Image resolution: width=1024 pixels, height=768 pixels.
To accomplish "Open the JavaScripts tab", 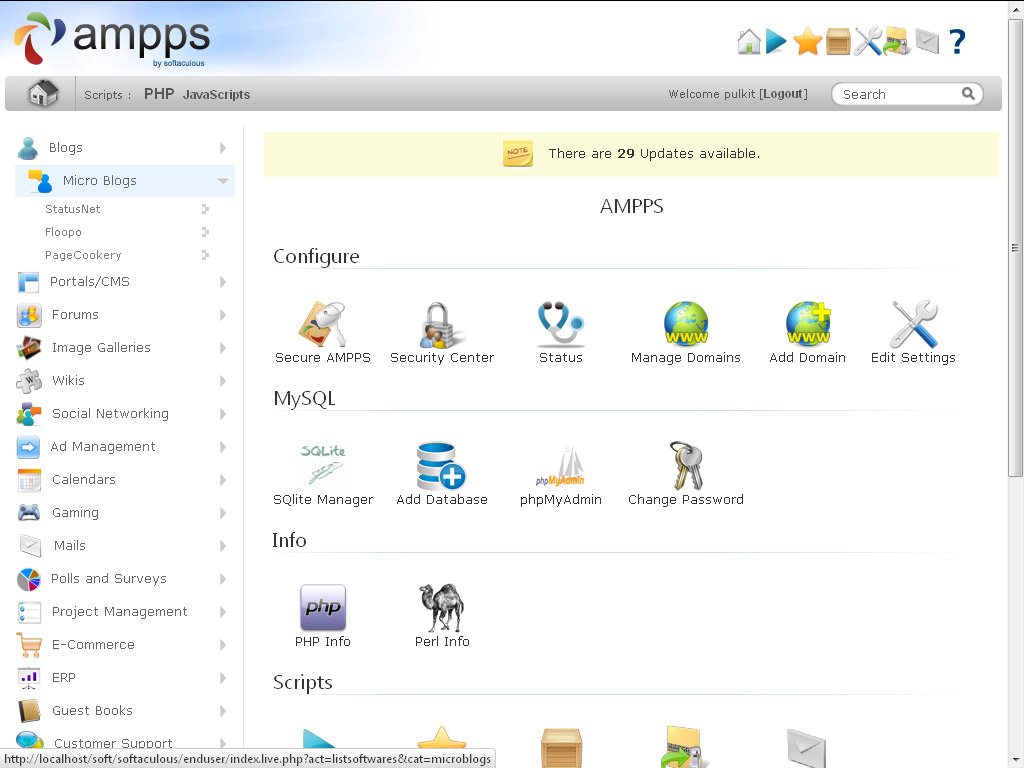I will (x=216, y=95).
